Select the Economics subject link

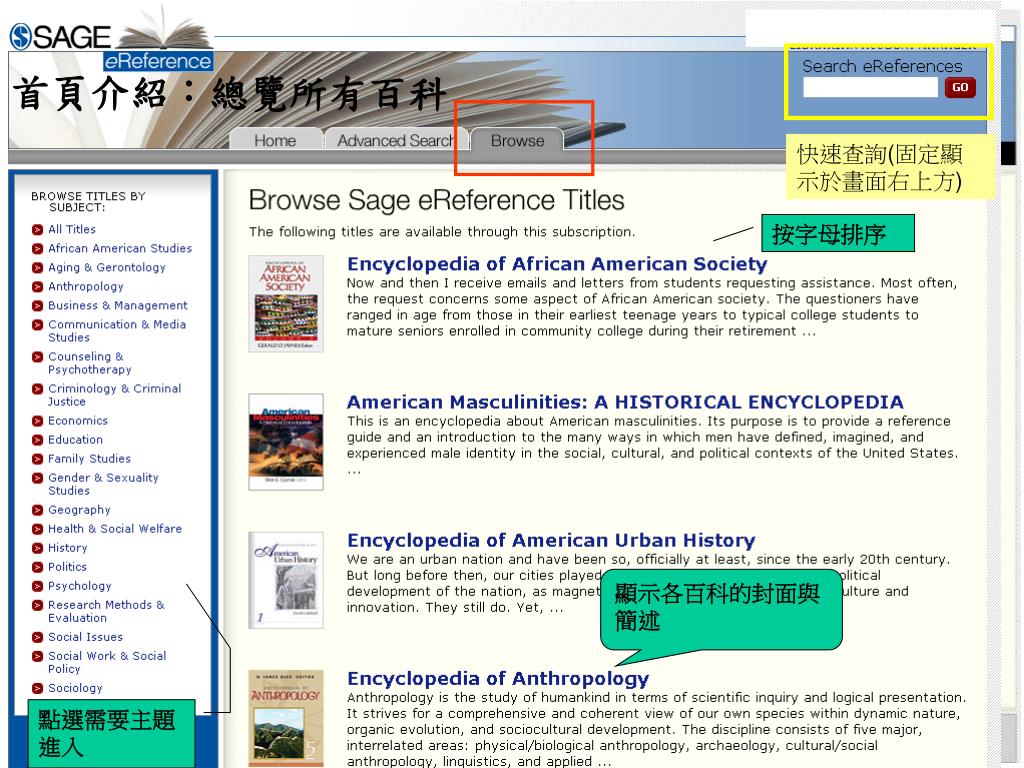coord(78,421)
